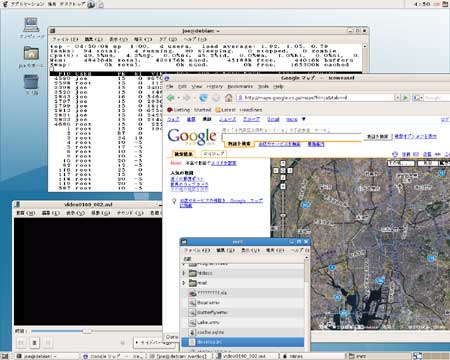Open the Edit menu in terminal window
The image size is (450, 360).
tap(93, 39)
